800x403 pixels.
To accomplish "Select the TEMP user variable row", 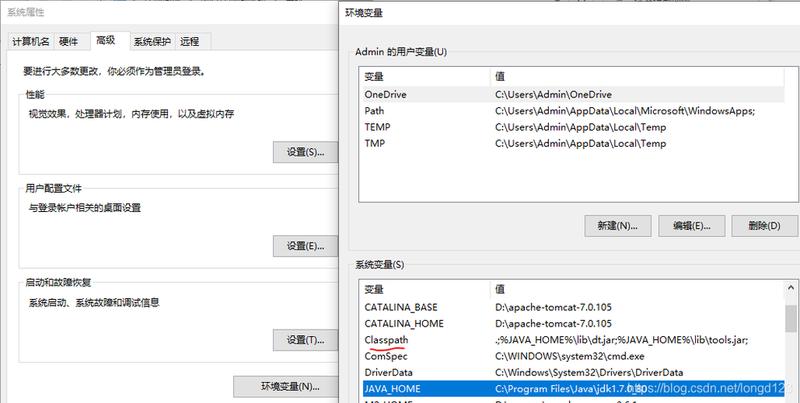I will click(572, 127).
